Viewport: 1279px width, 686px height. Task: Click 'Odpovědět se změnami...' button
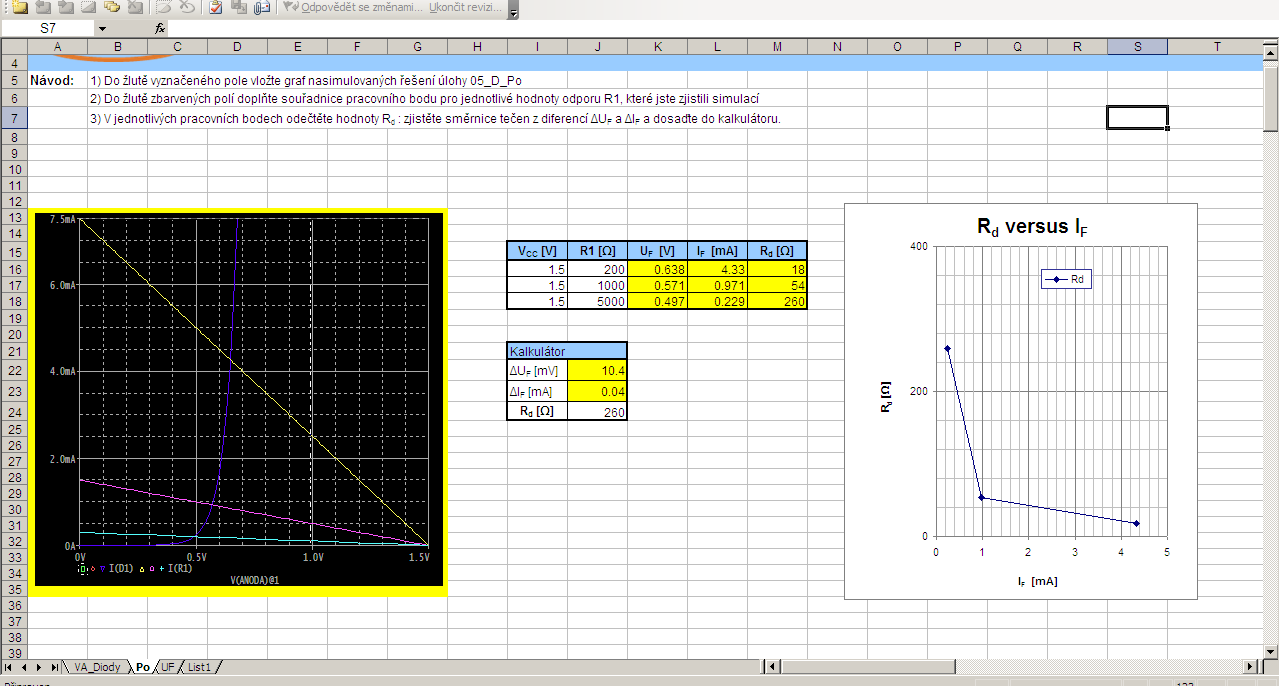[352, 7]
